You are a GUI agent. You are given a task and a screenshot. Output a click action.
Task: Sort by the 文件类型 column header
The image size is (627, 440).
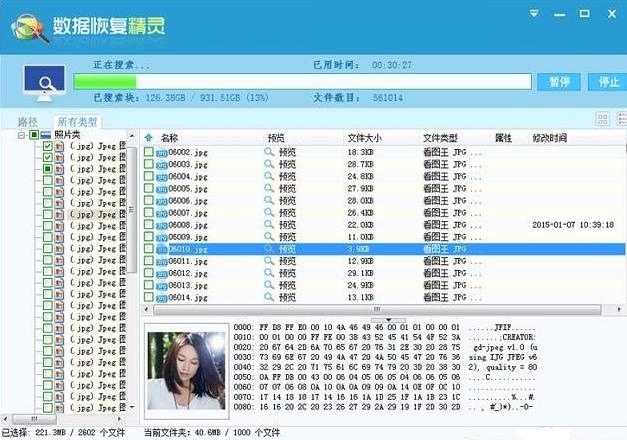[x=440, y=138]
